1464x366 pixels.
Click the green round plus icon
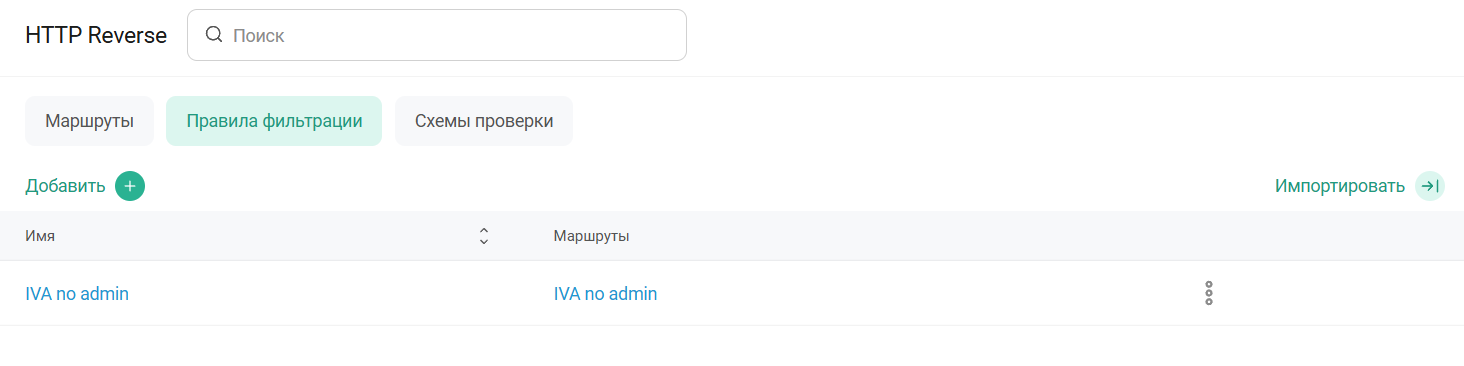click(130, 186)
